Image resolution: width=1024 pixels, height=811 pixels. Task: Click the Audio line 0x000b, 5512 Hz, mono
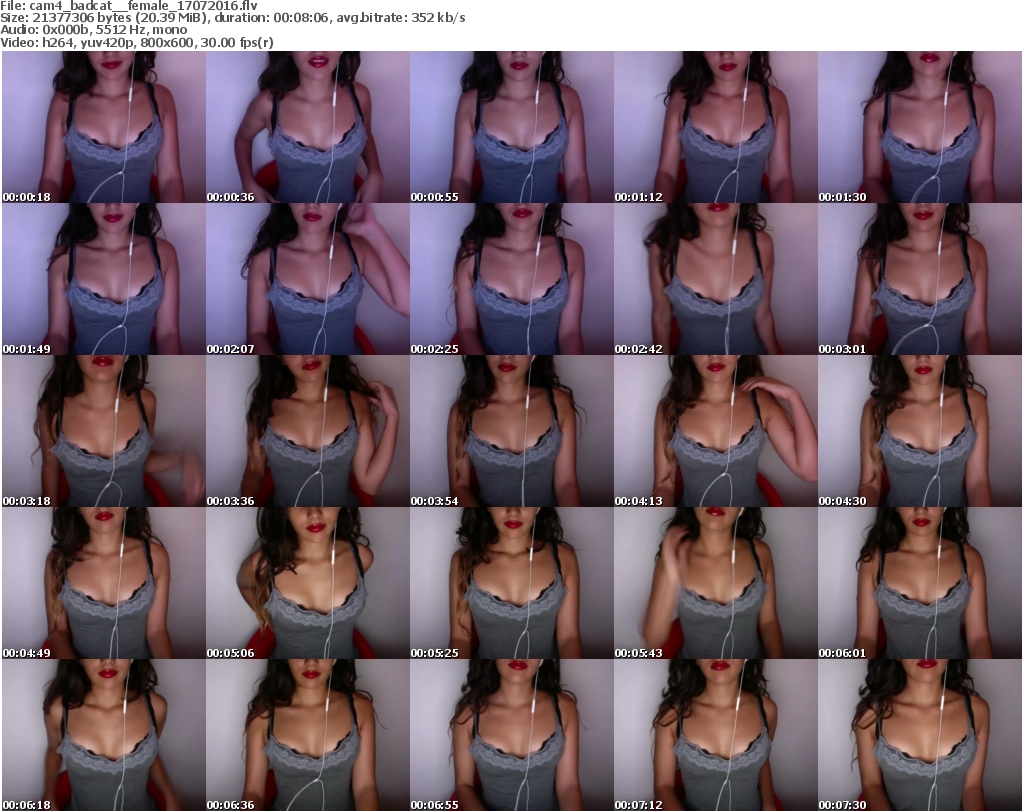point(115,30)
